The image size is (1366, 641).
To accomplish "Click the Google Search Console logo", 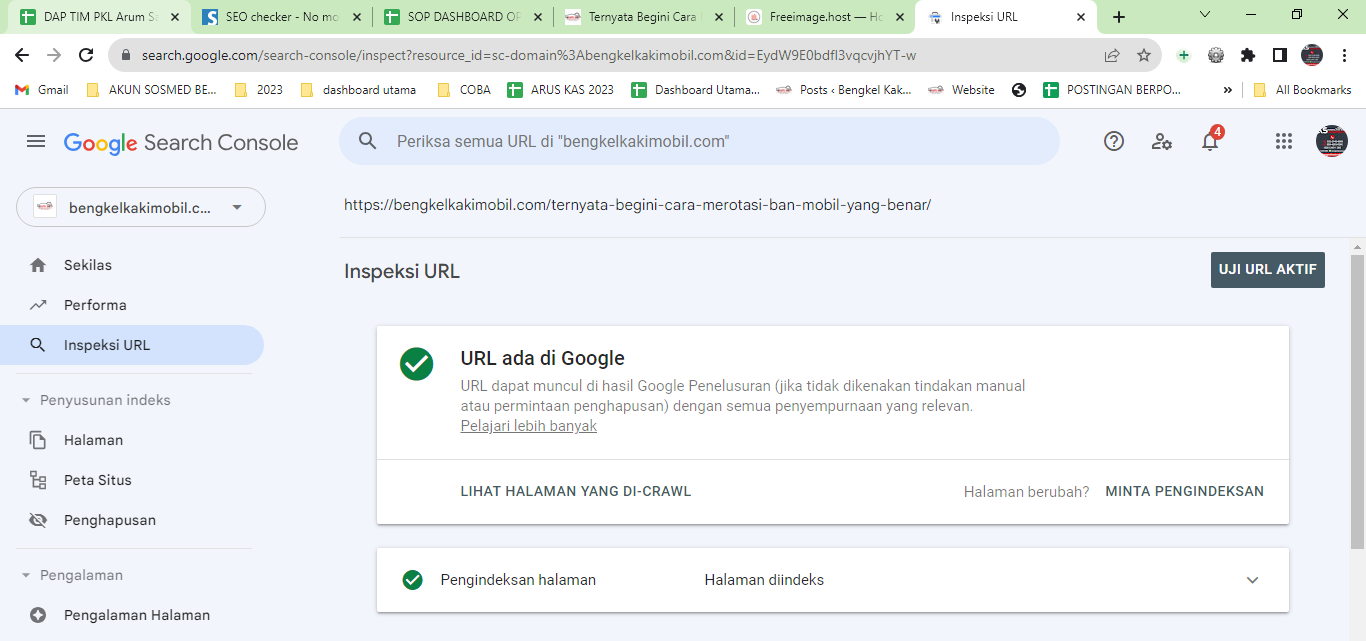I will [181, 143].
